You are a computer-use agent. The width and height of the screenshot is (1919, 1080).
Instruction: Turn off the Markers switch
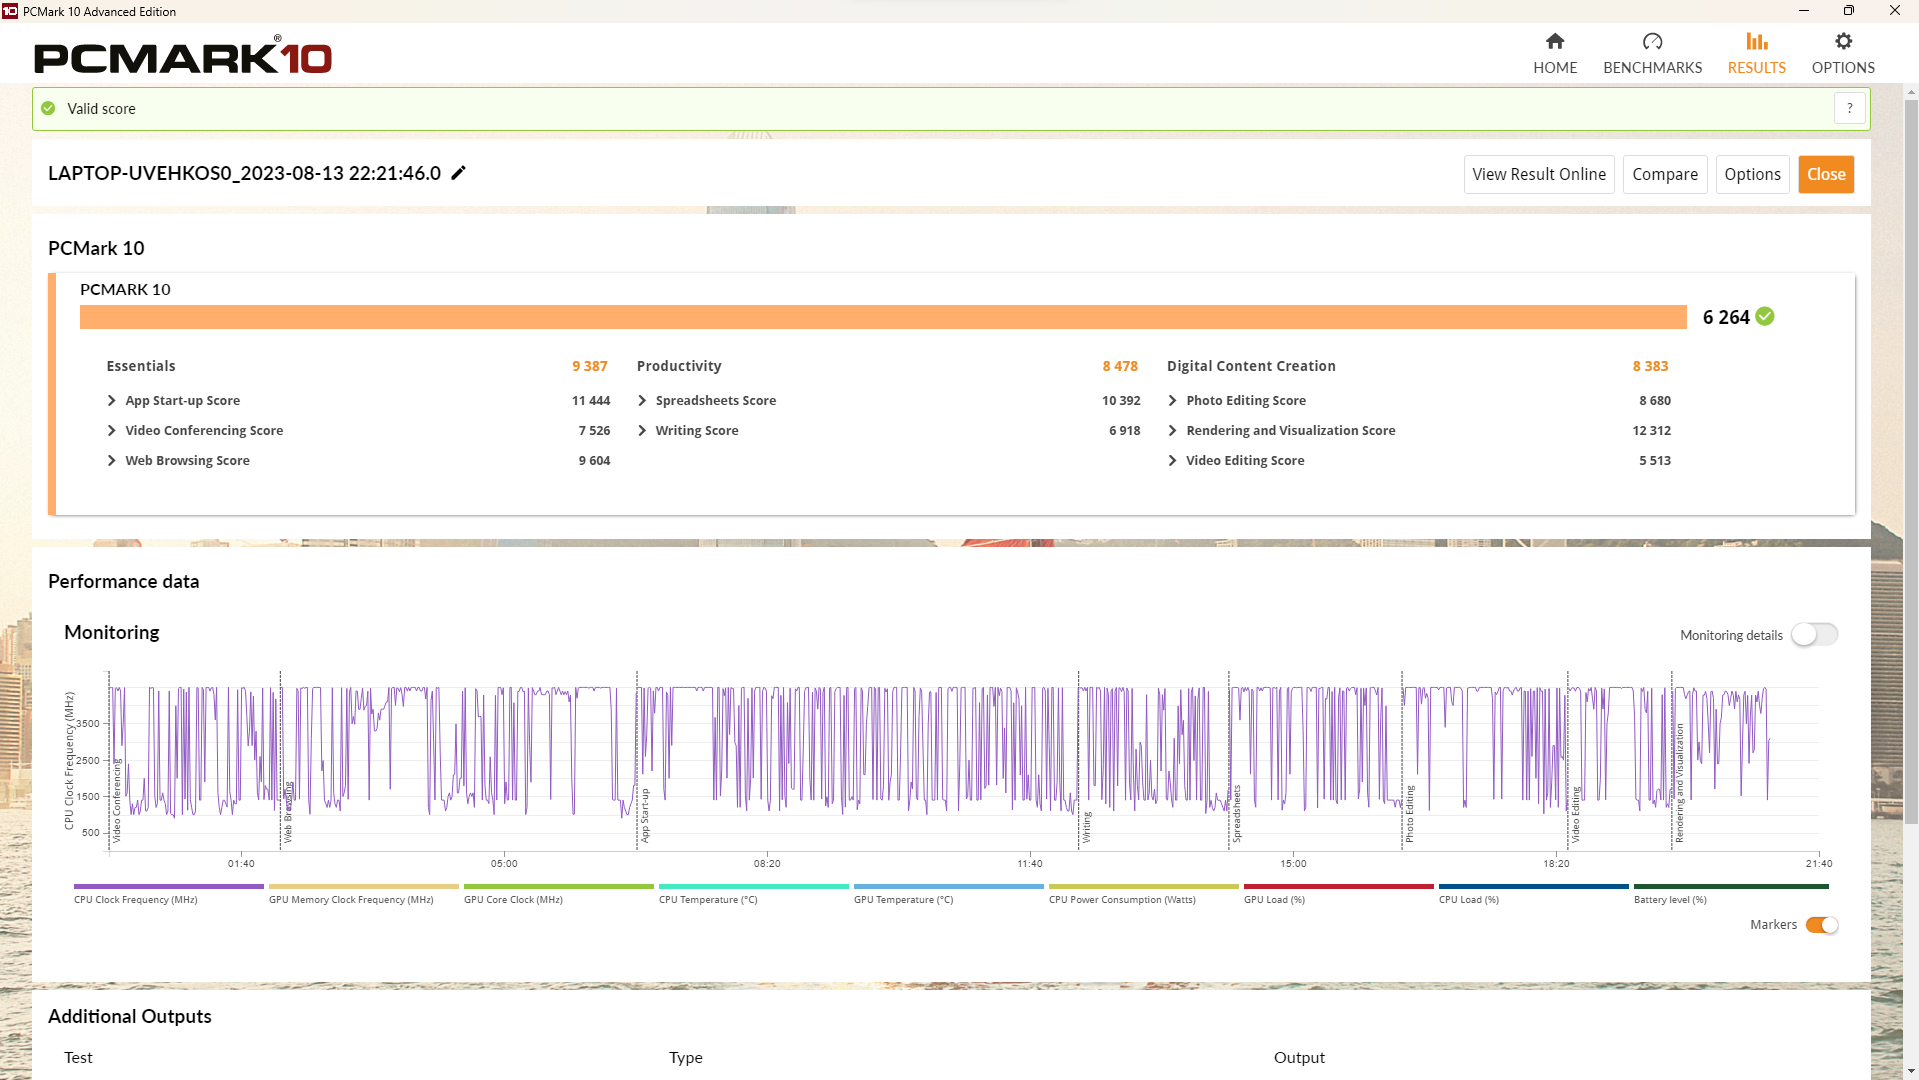pyautogui.click(x=1822, y=925)
